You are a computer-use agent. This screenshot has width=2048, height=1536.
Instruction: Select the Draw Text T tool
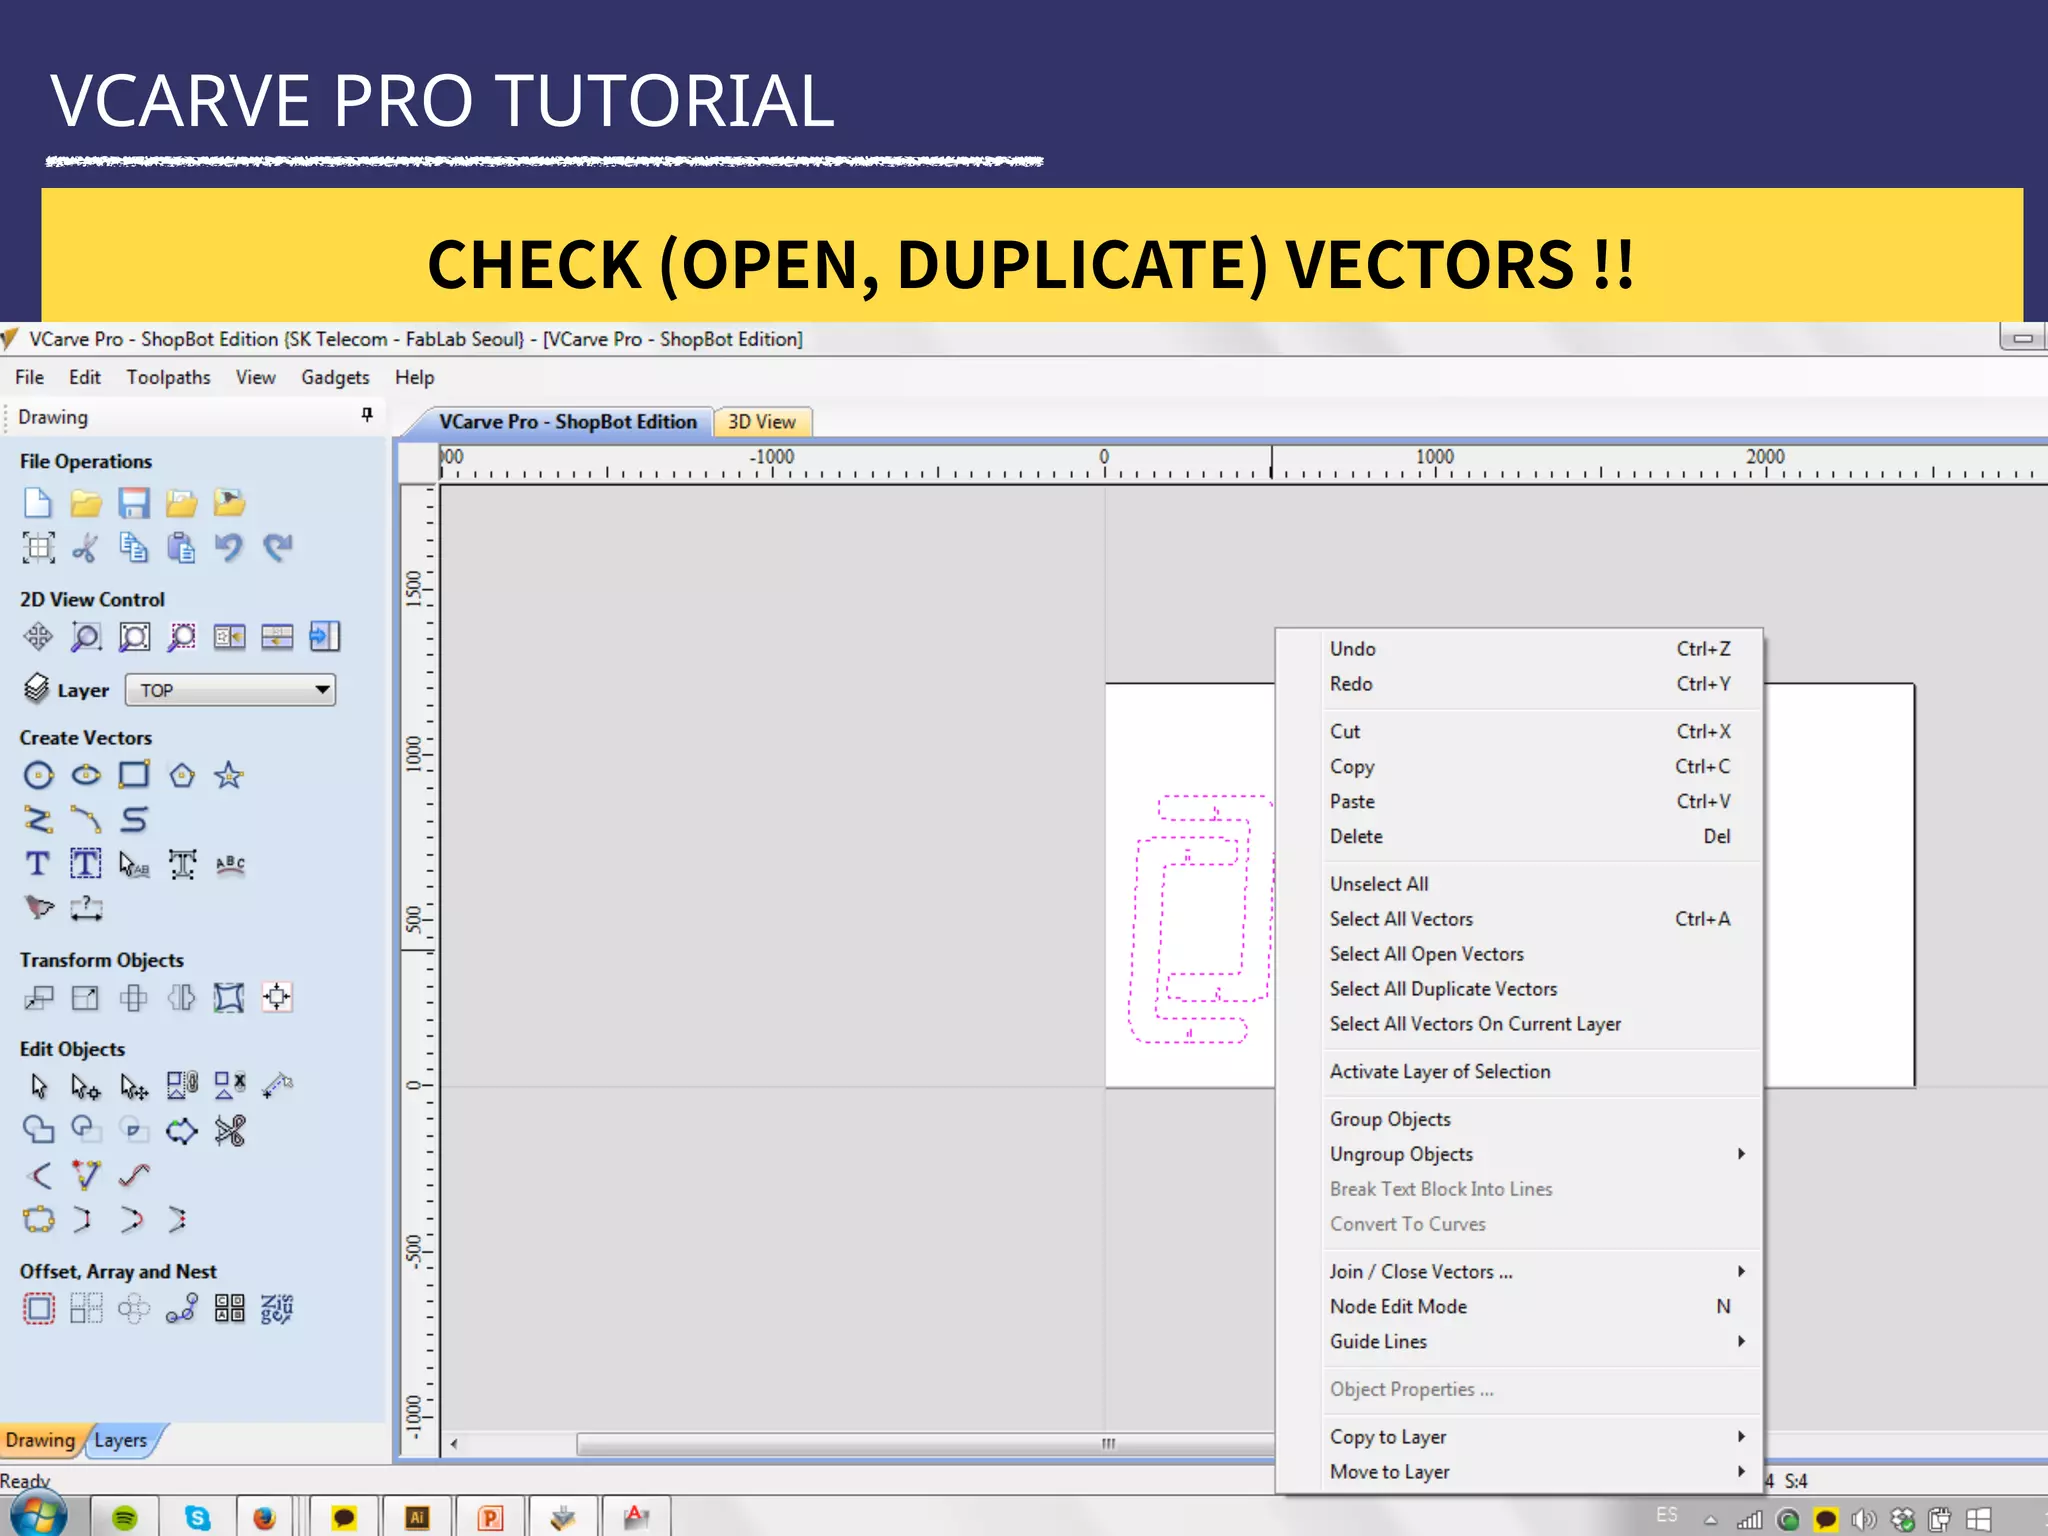tap(38, 864)
